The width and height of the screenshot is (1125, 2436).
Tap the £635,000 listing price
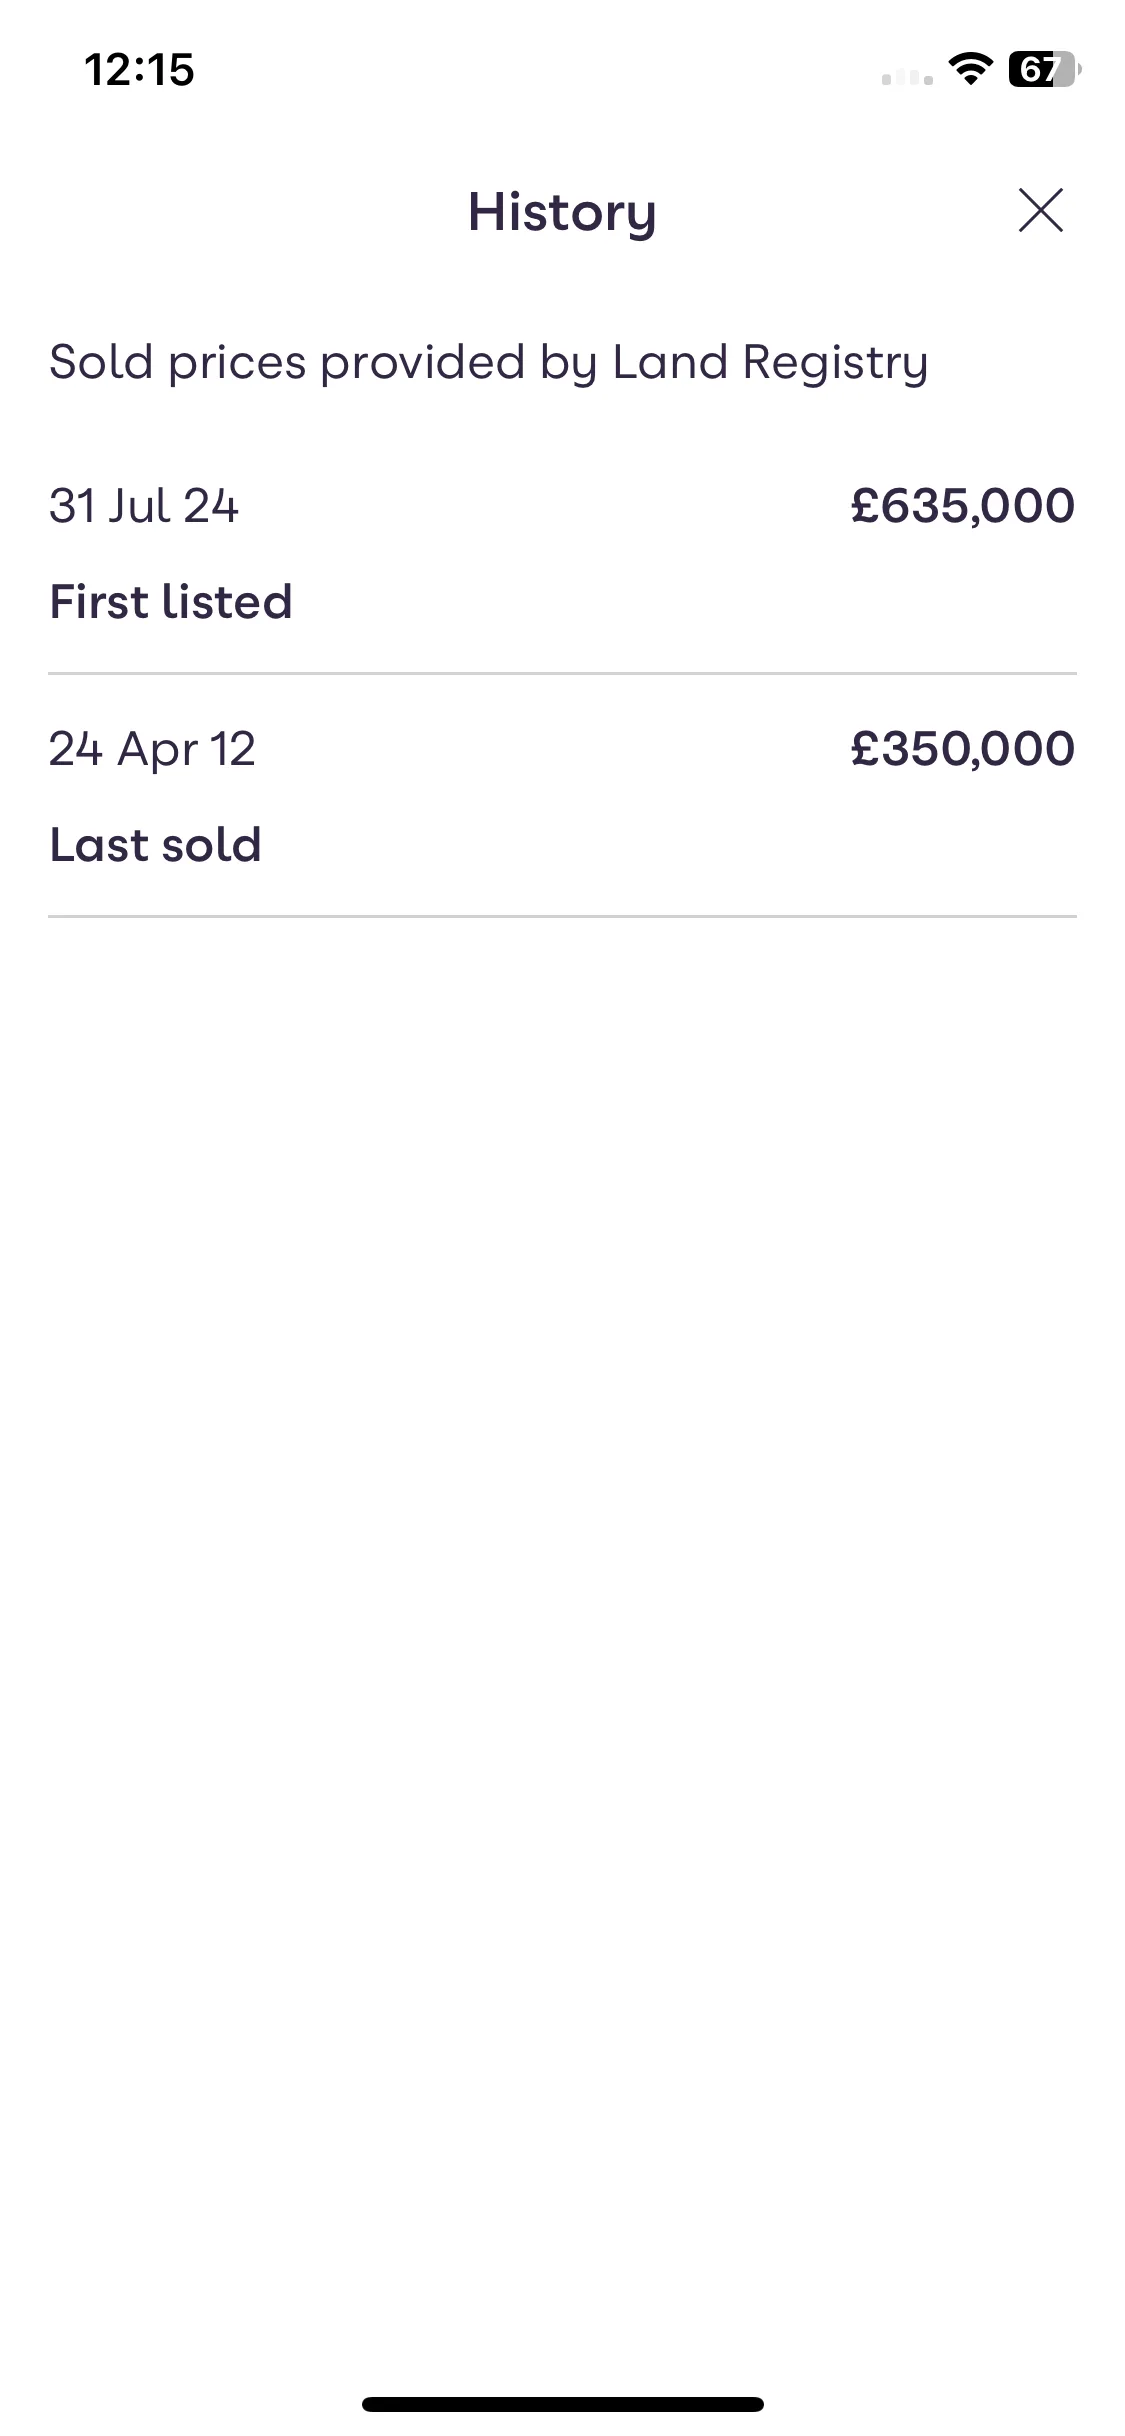pos(962,505)
